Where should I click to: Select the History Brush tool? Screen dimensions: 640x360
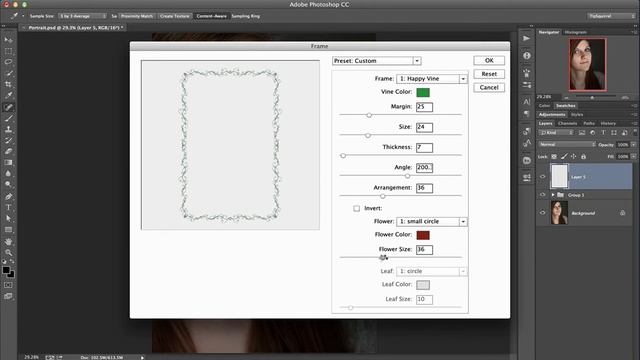coord(8,140)
